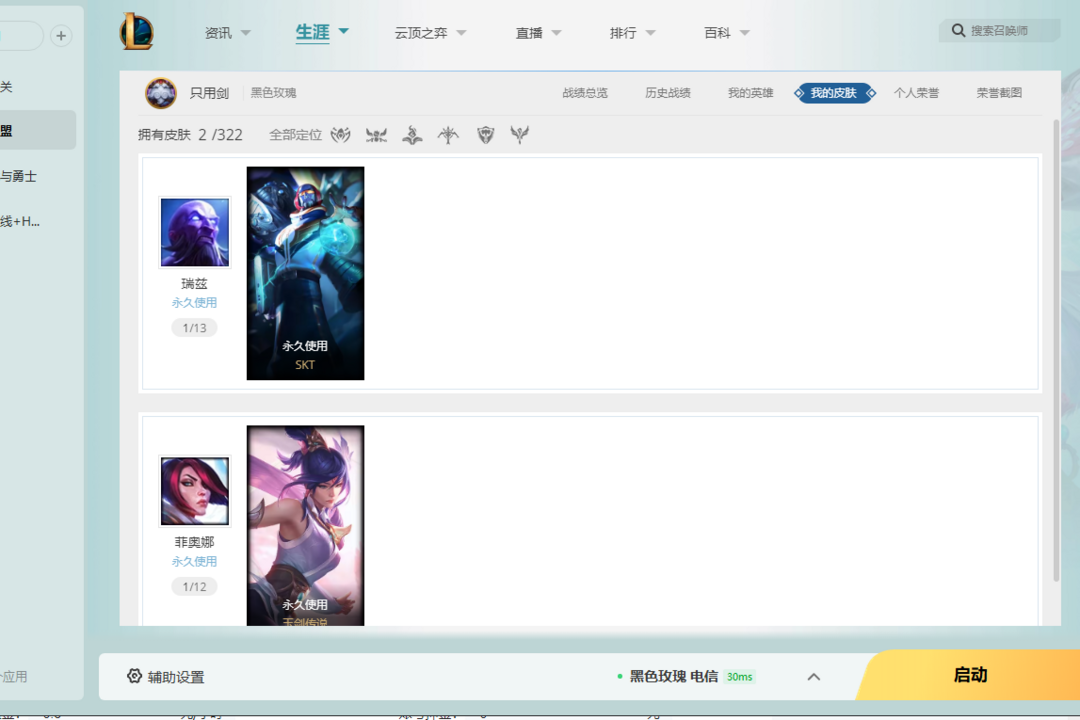Expand server list with up chevron
Screen dimensions: 1080x720
[813, 677]
